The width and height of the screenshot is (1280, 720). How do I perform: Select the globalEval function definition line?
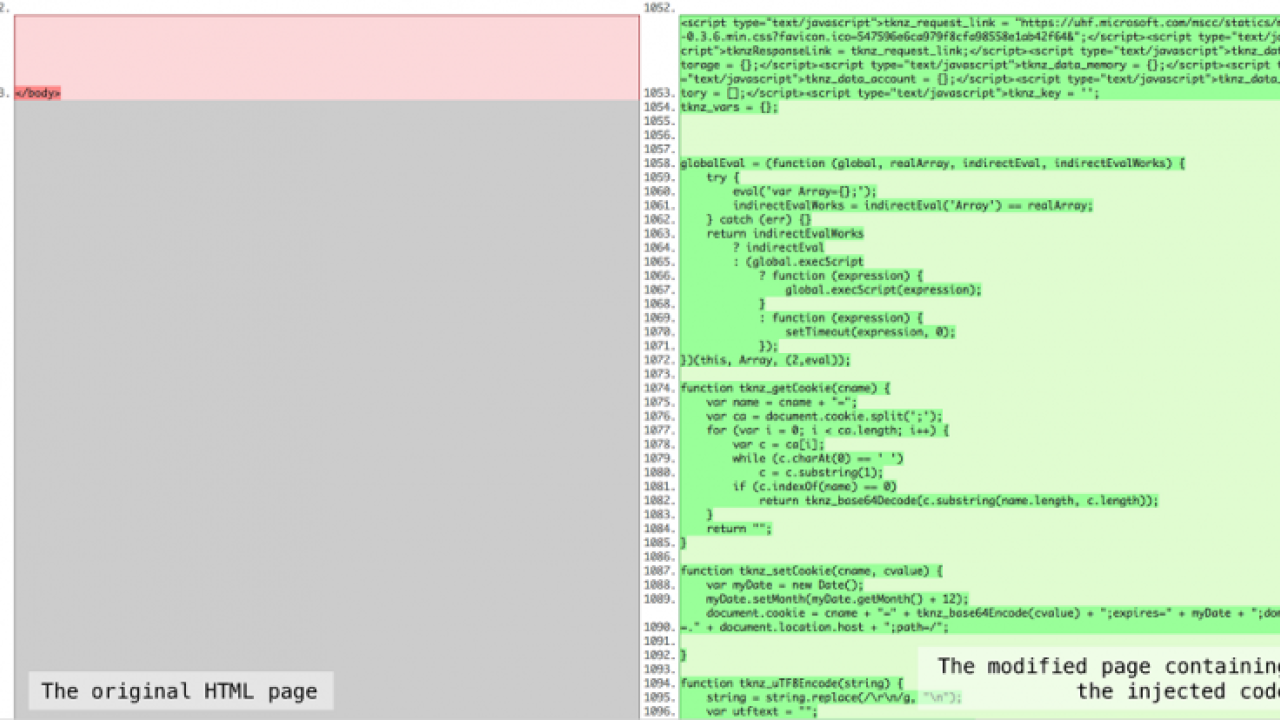pos(932,163)
